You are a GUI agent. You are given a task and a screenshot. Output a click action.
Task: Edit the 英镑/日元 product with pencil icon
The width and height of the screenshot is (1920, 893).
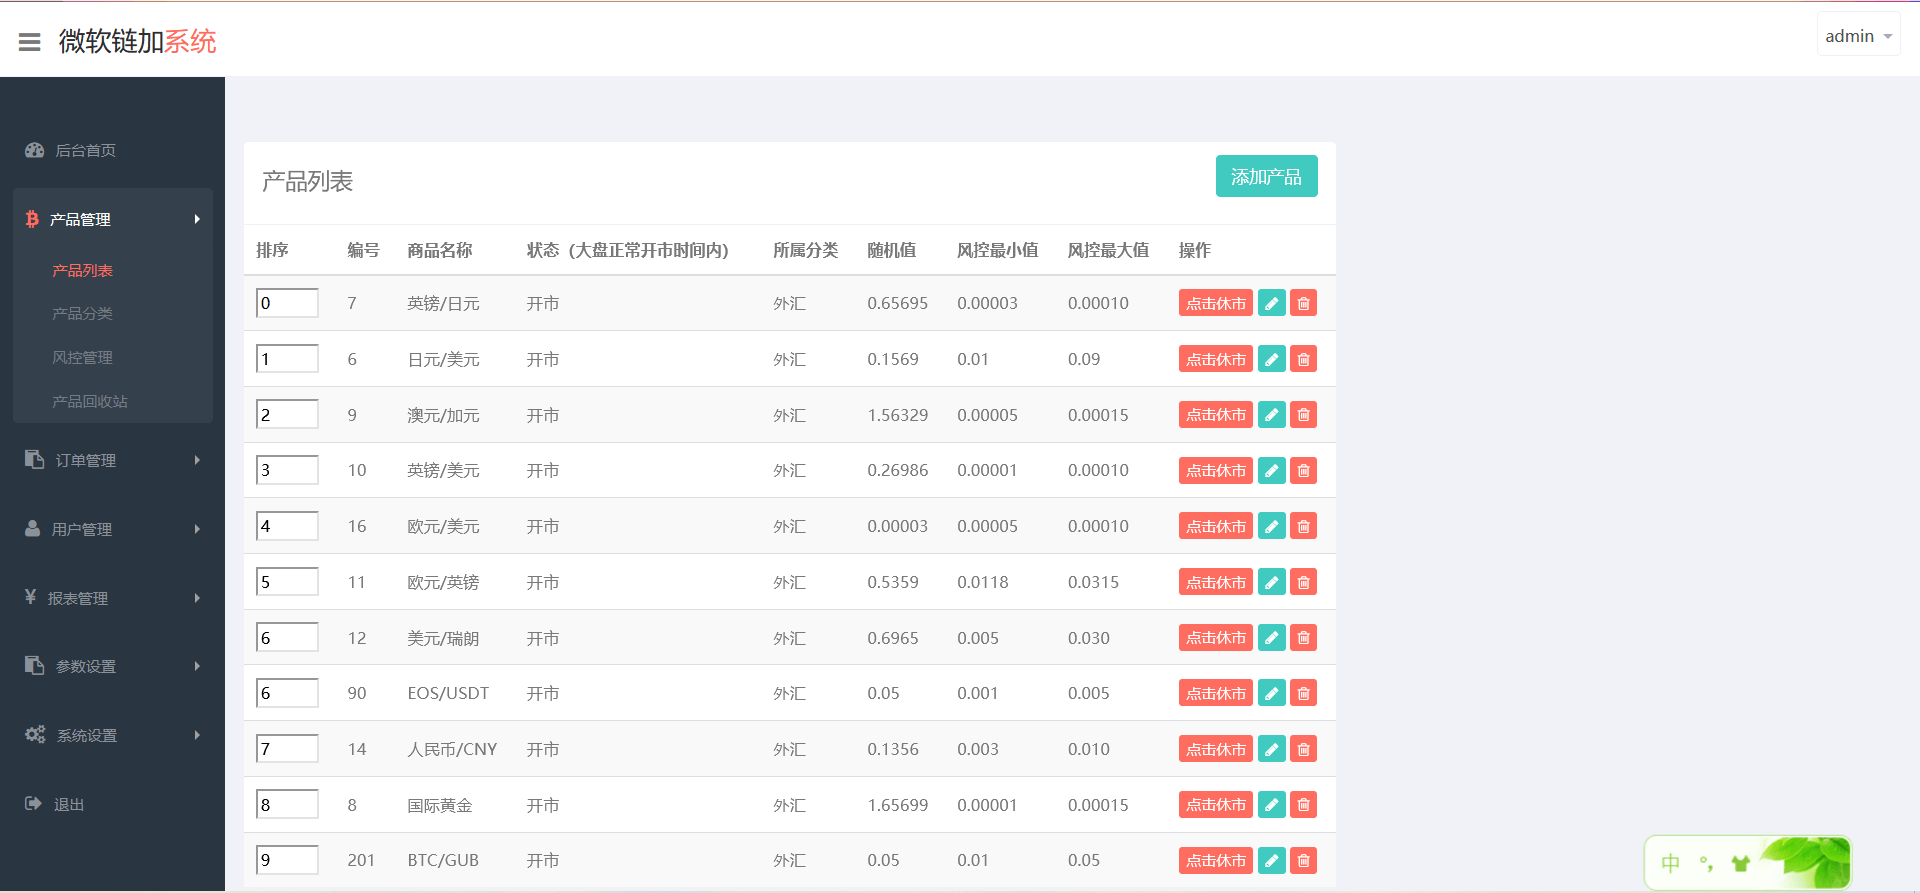pos(1271,303)
